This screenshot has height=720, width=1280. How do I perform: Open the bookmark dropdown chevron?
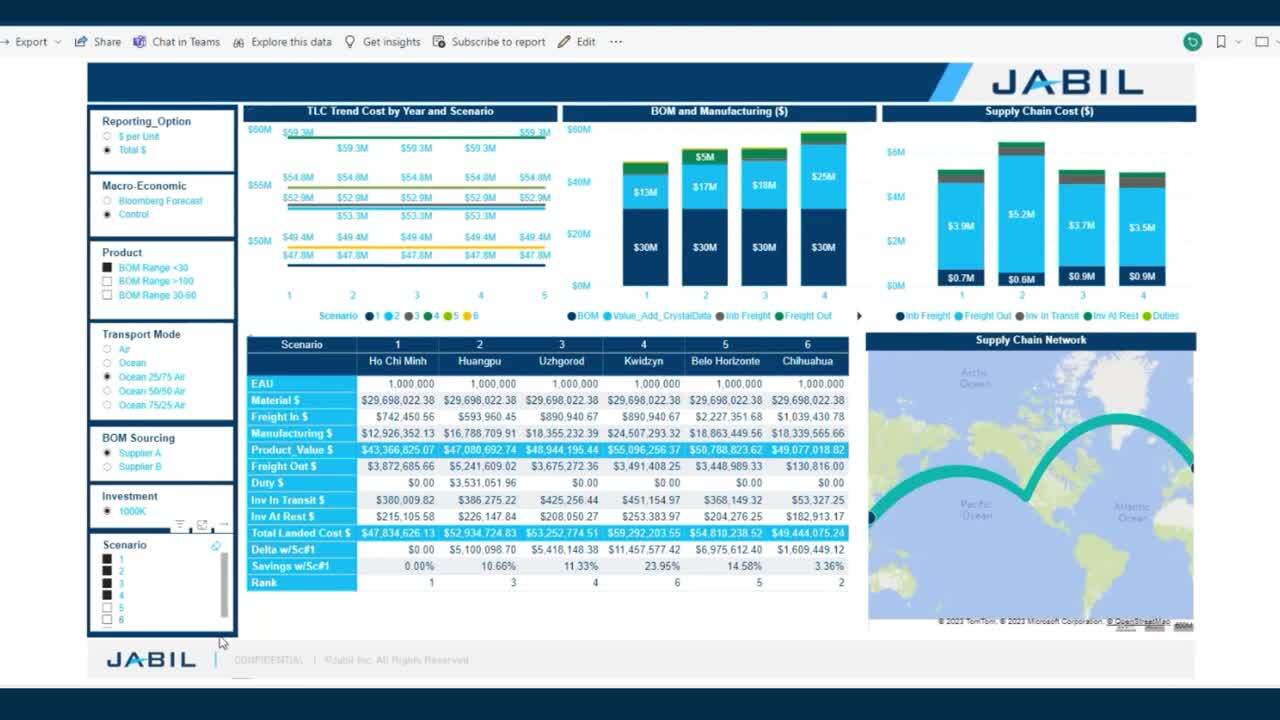[1238, 42]
